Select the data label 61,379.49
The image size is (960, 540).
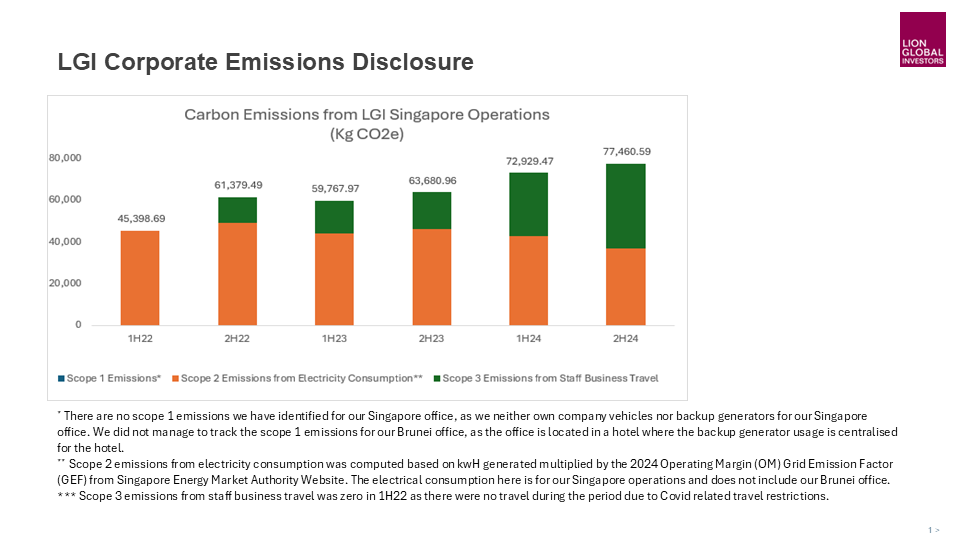coord(238,185)
